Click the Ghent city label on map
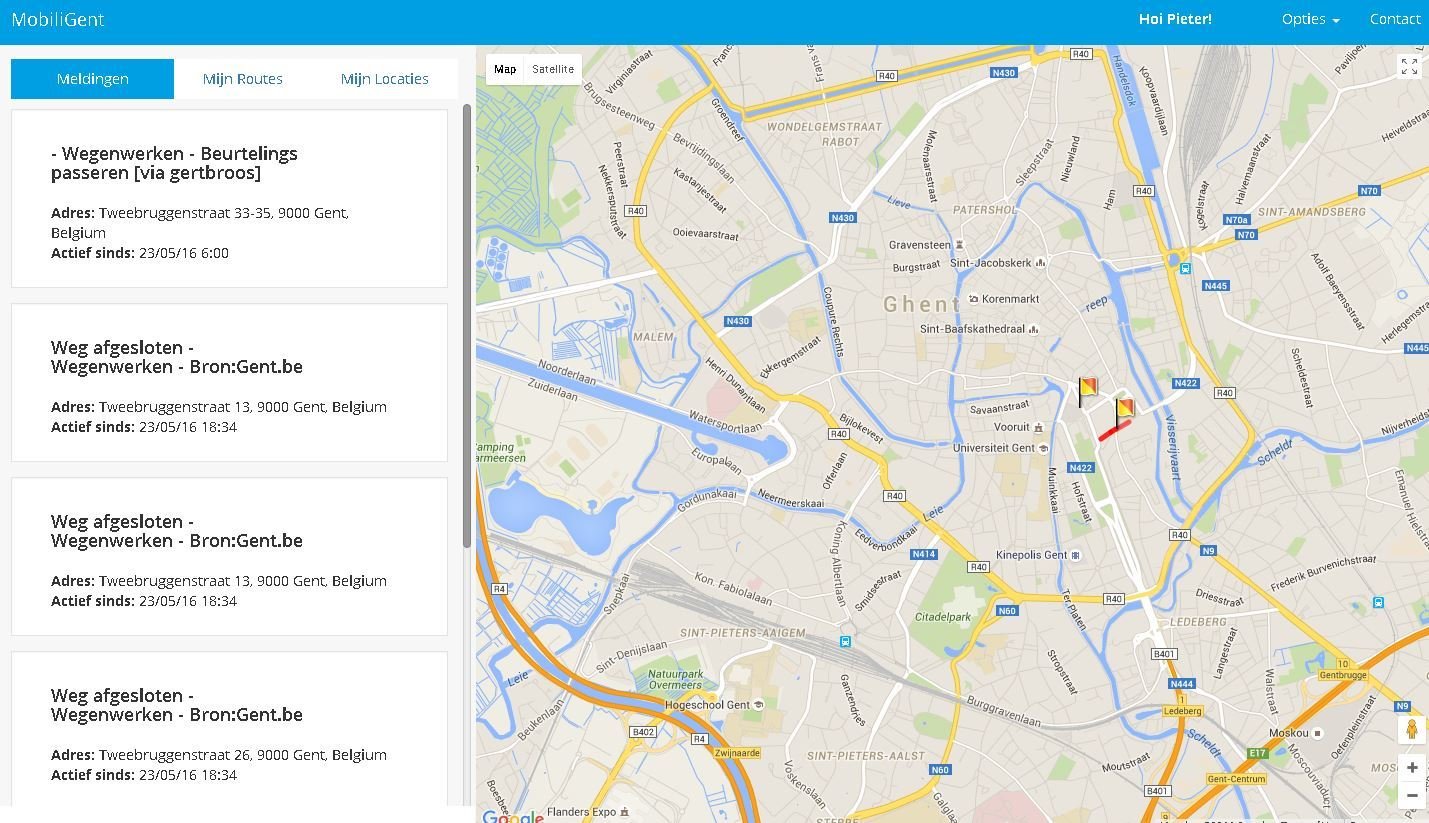The height and width of the screenshot is (823, 1429). [921, 305]
